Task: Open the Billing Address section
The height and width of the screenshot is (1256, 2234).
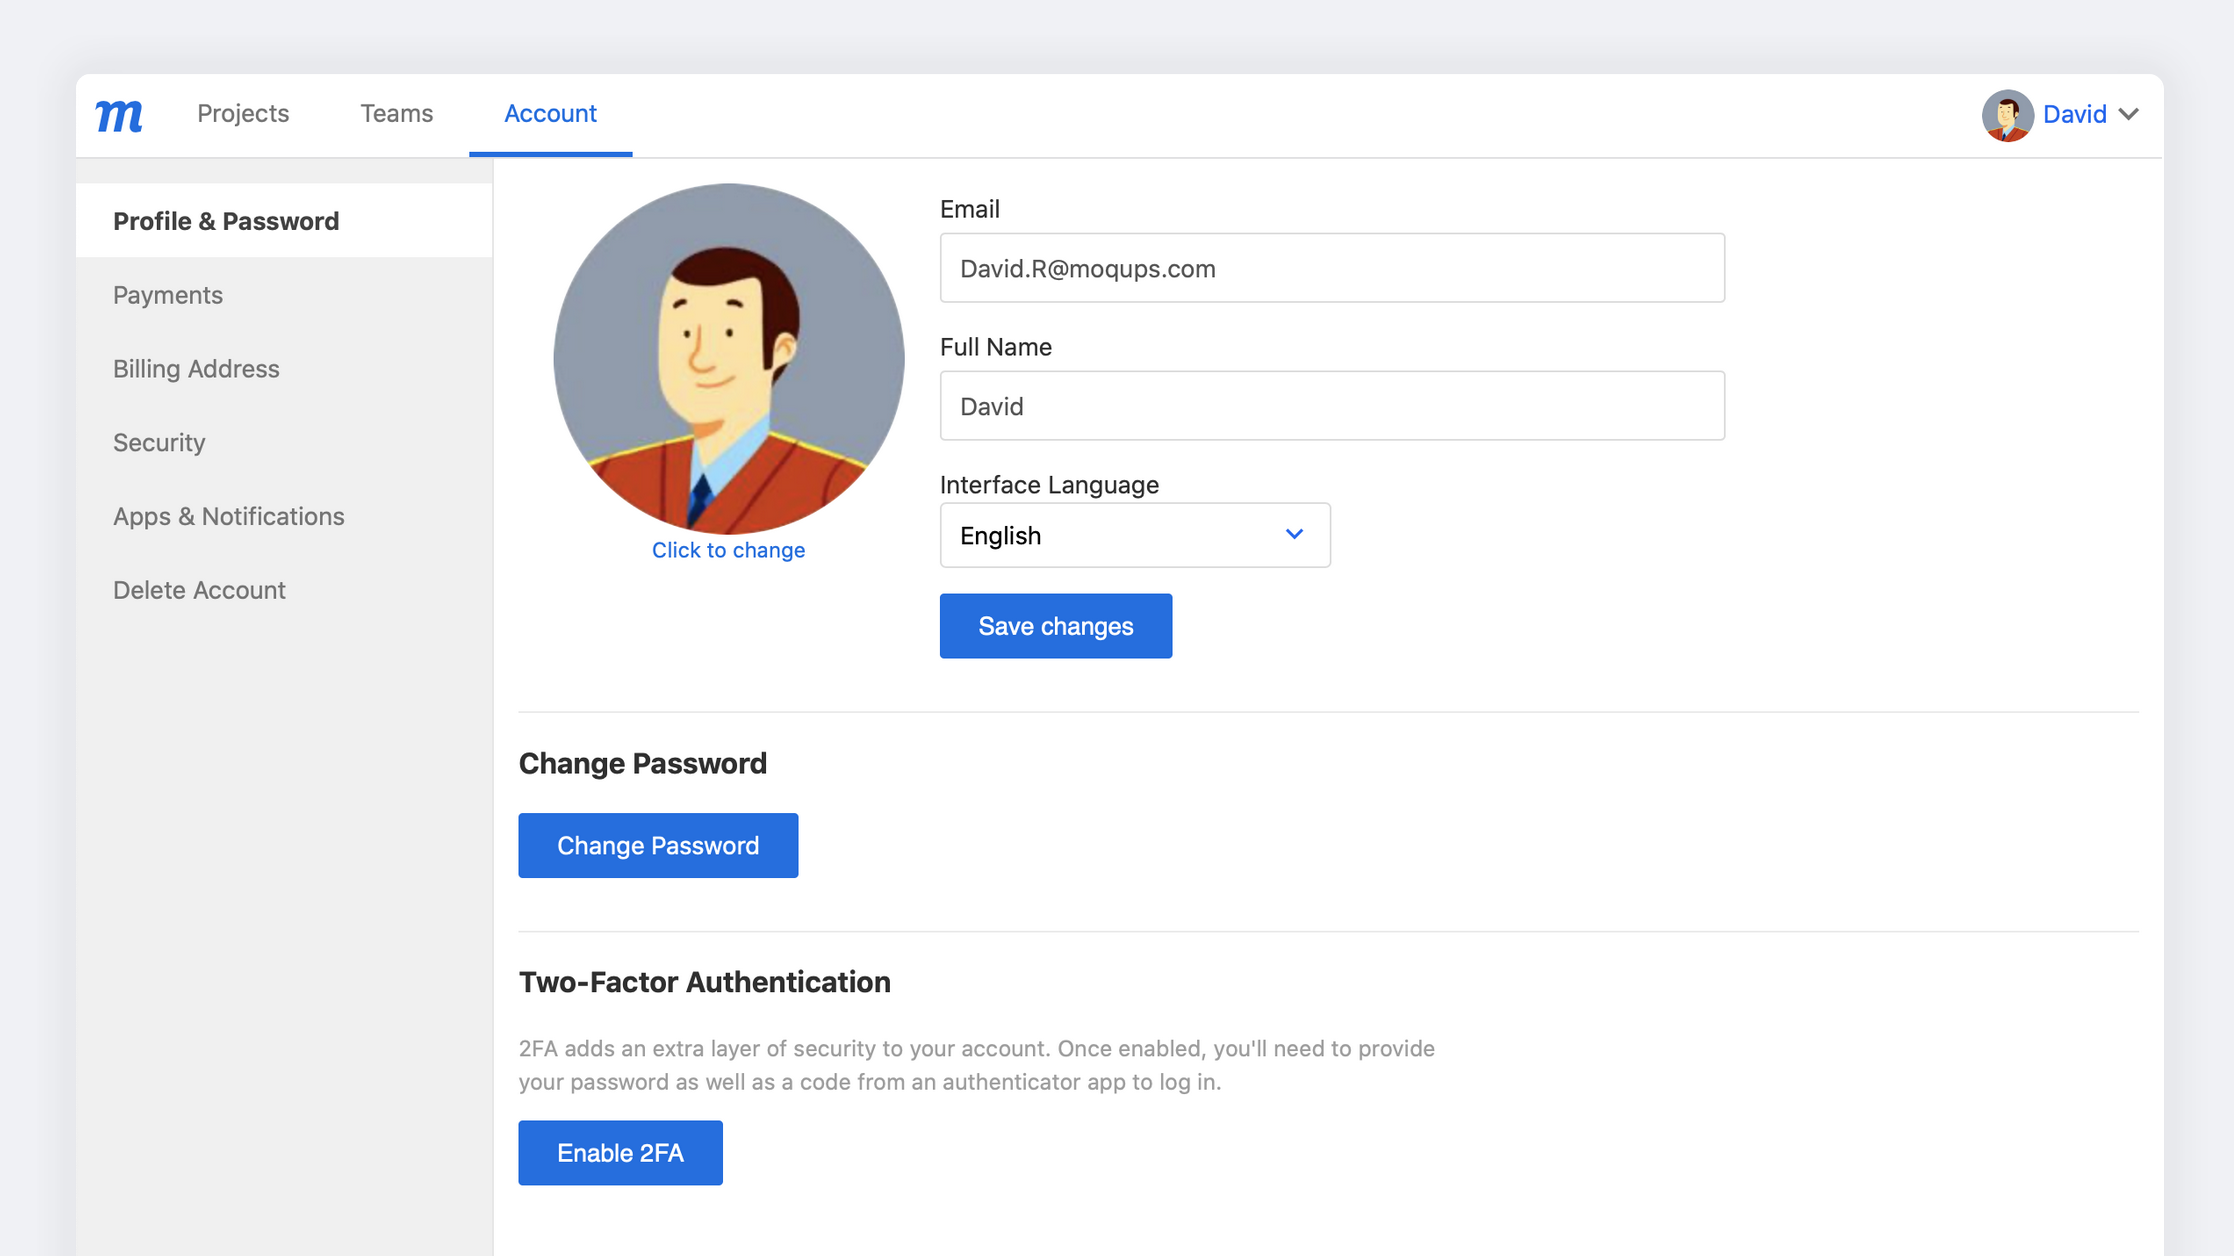Action: 196,368
